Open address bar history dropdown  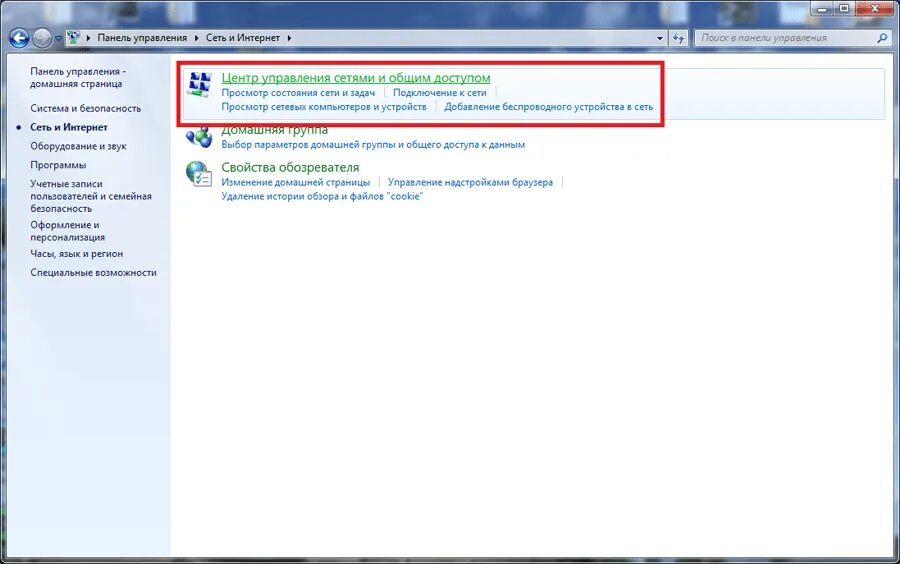660,38
